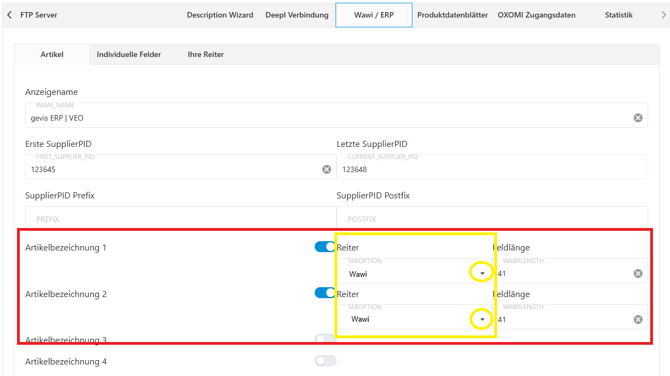Disable the Artikelbezeichnung 2 switch
670x376 pixels.
coord(325,293)
